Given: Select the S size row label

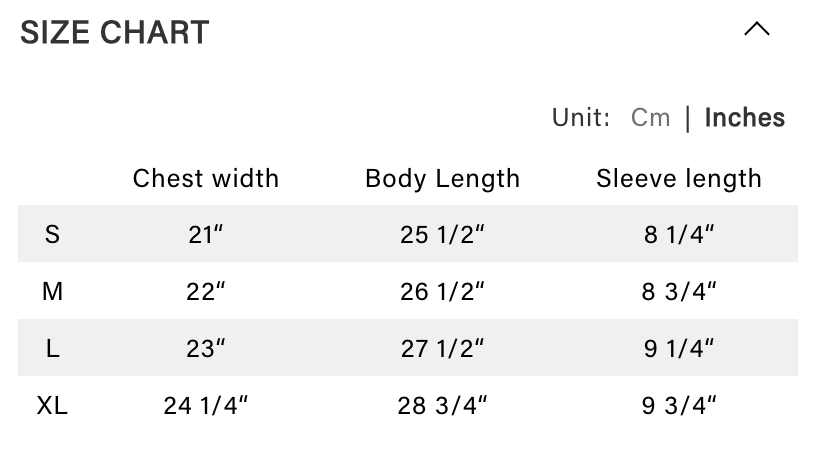Looking at the screenshot, I should pyautogui.click(x=53, y=235).
